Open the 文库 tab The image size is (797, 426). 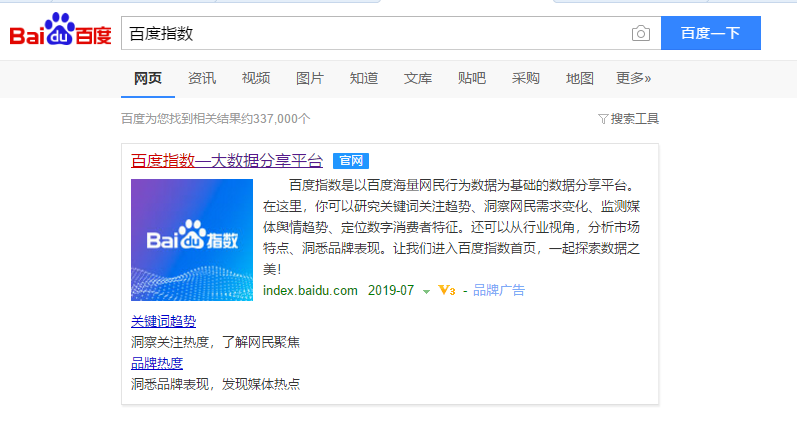418,78
